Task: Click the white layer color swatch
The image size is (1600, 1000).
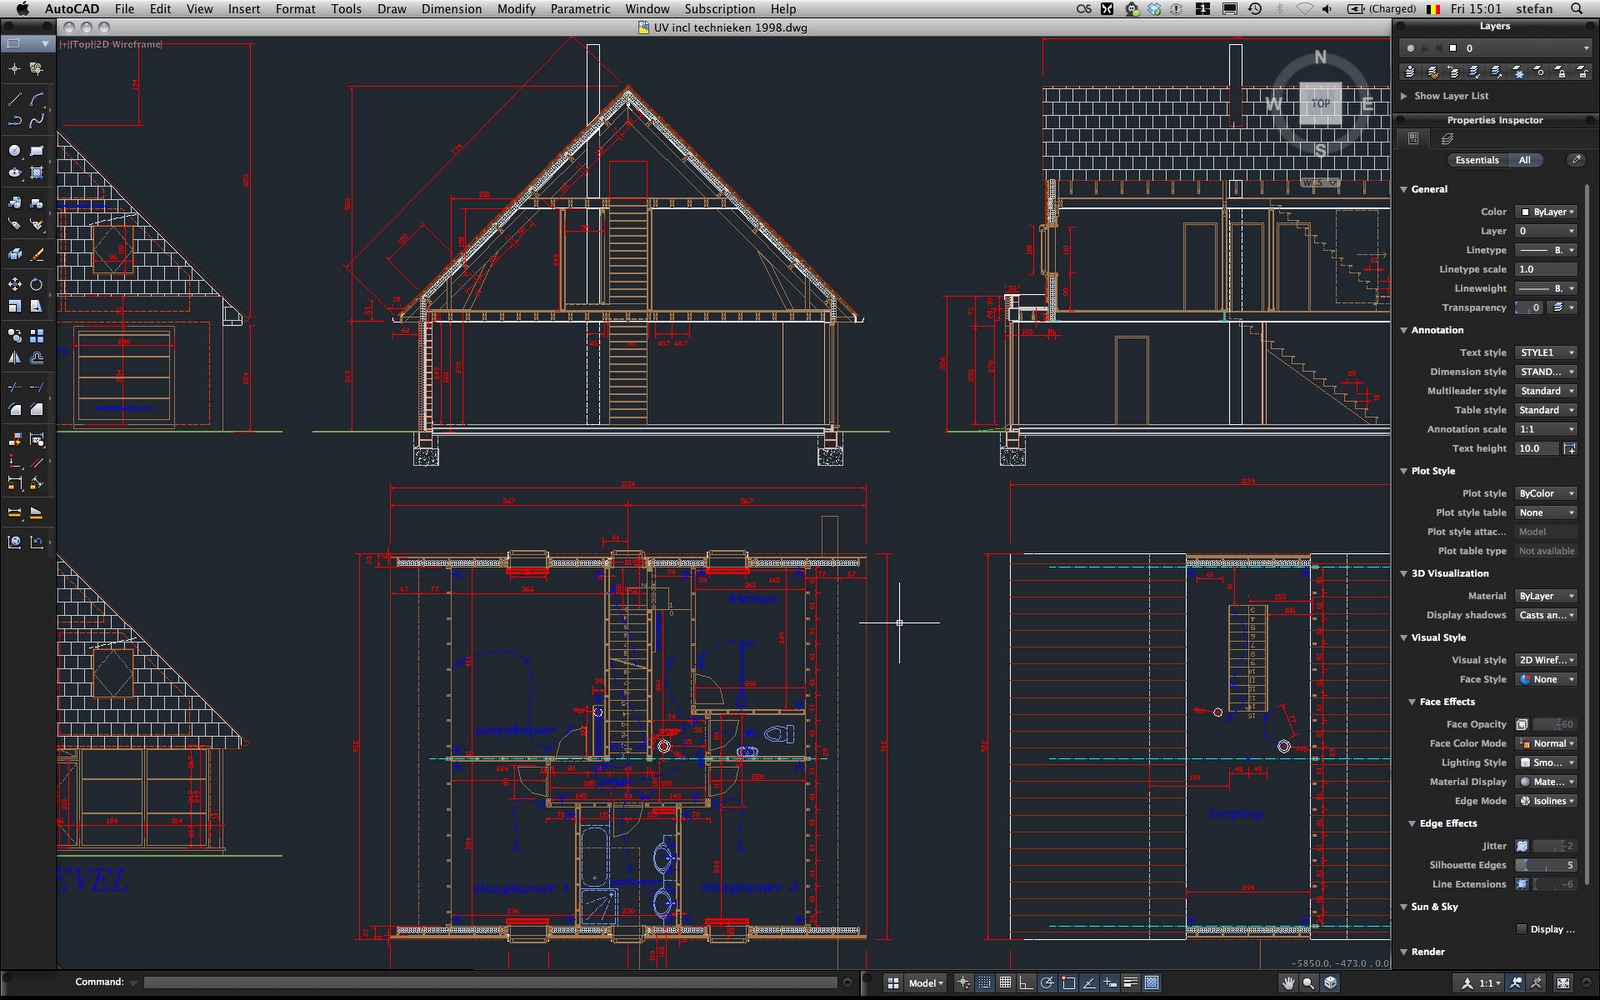Action: coord(1452,47)
